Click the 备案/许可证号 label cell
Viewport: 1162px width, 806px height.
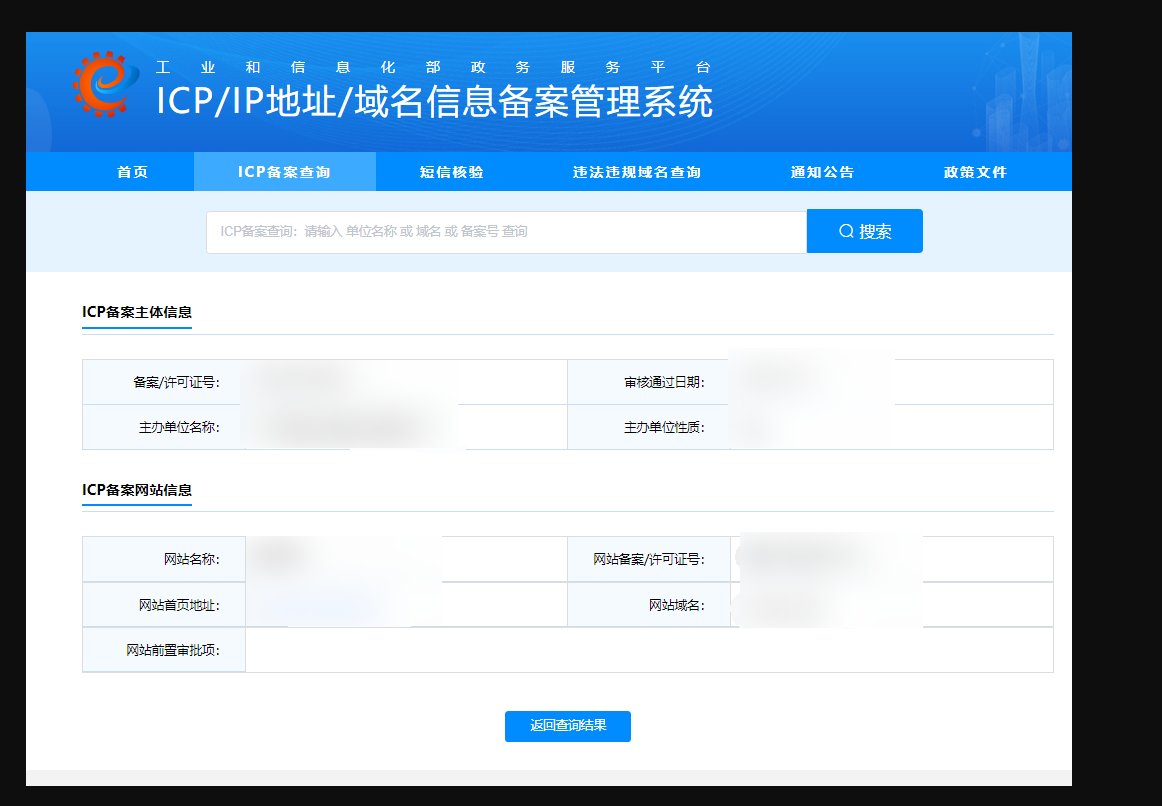[x=164, y=382]
